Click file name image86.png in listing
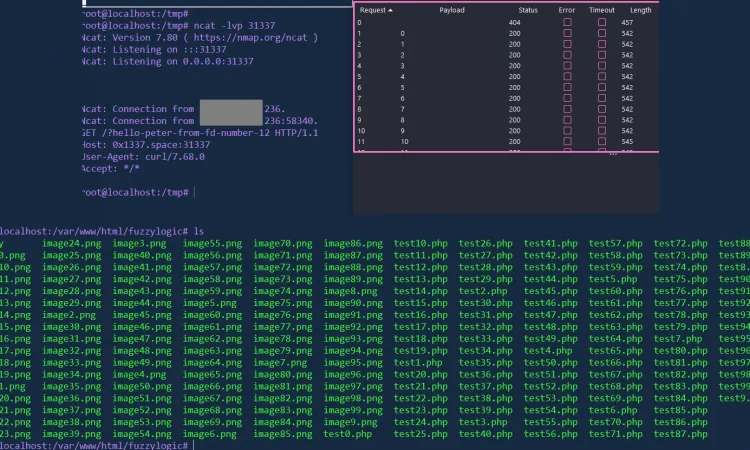The width and height of the screenshot is (750, 450). (353, 243)
